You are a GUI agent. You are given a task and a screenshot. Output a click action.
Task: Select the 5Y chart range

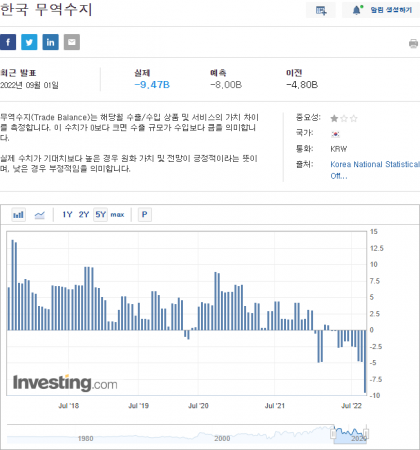[100, 214]
